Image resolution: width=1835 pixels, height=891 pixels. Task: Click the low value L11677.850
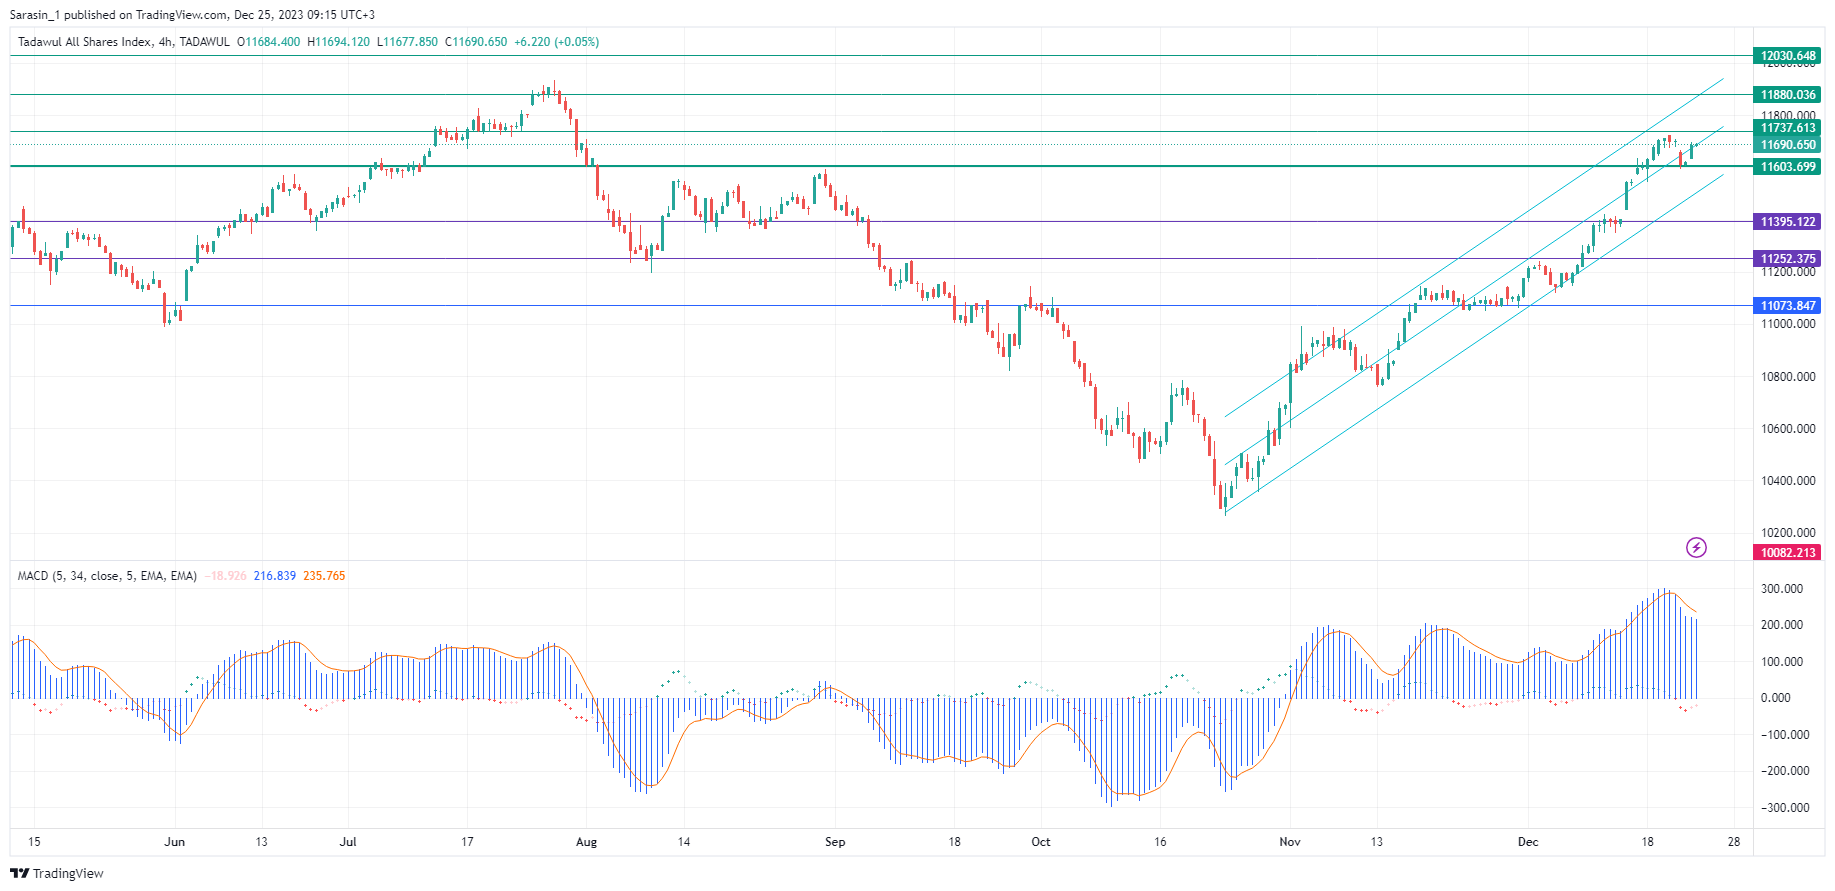(407, 42)
